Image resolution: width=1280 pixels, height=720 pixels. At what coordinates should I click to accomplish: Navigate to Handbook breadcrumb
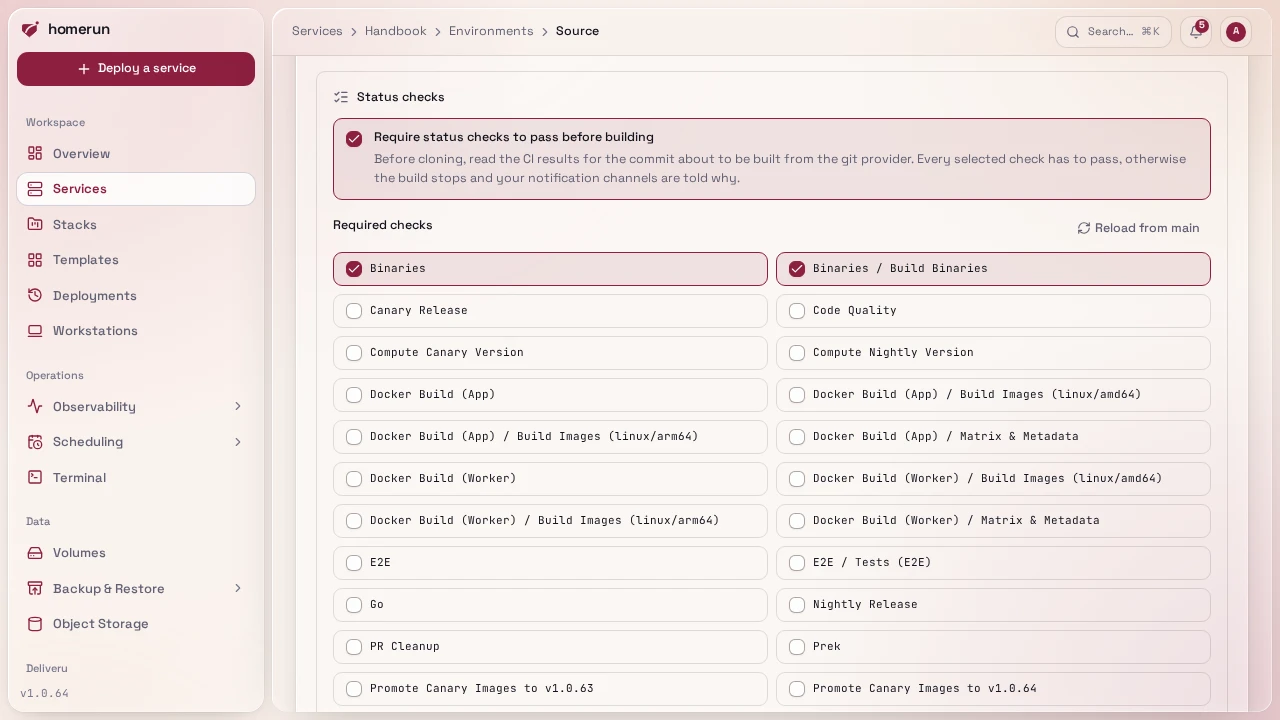(395, 31)
